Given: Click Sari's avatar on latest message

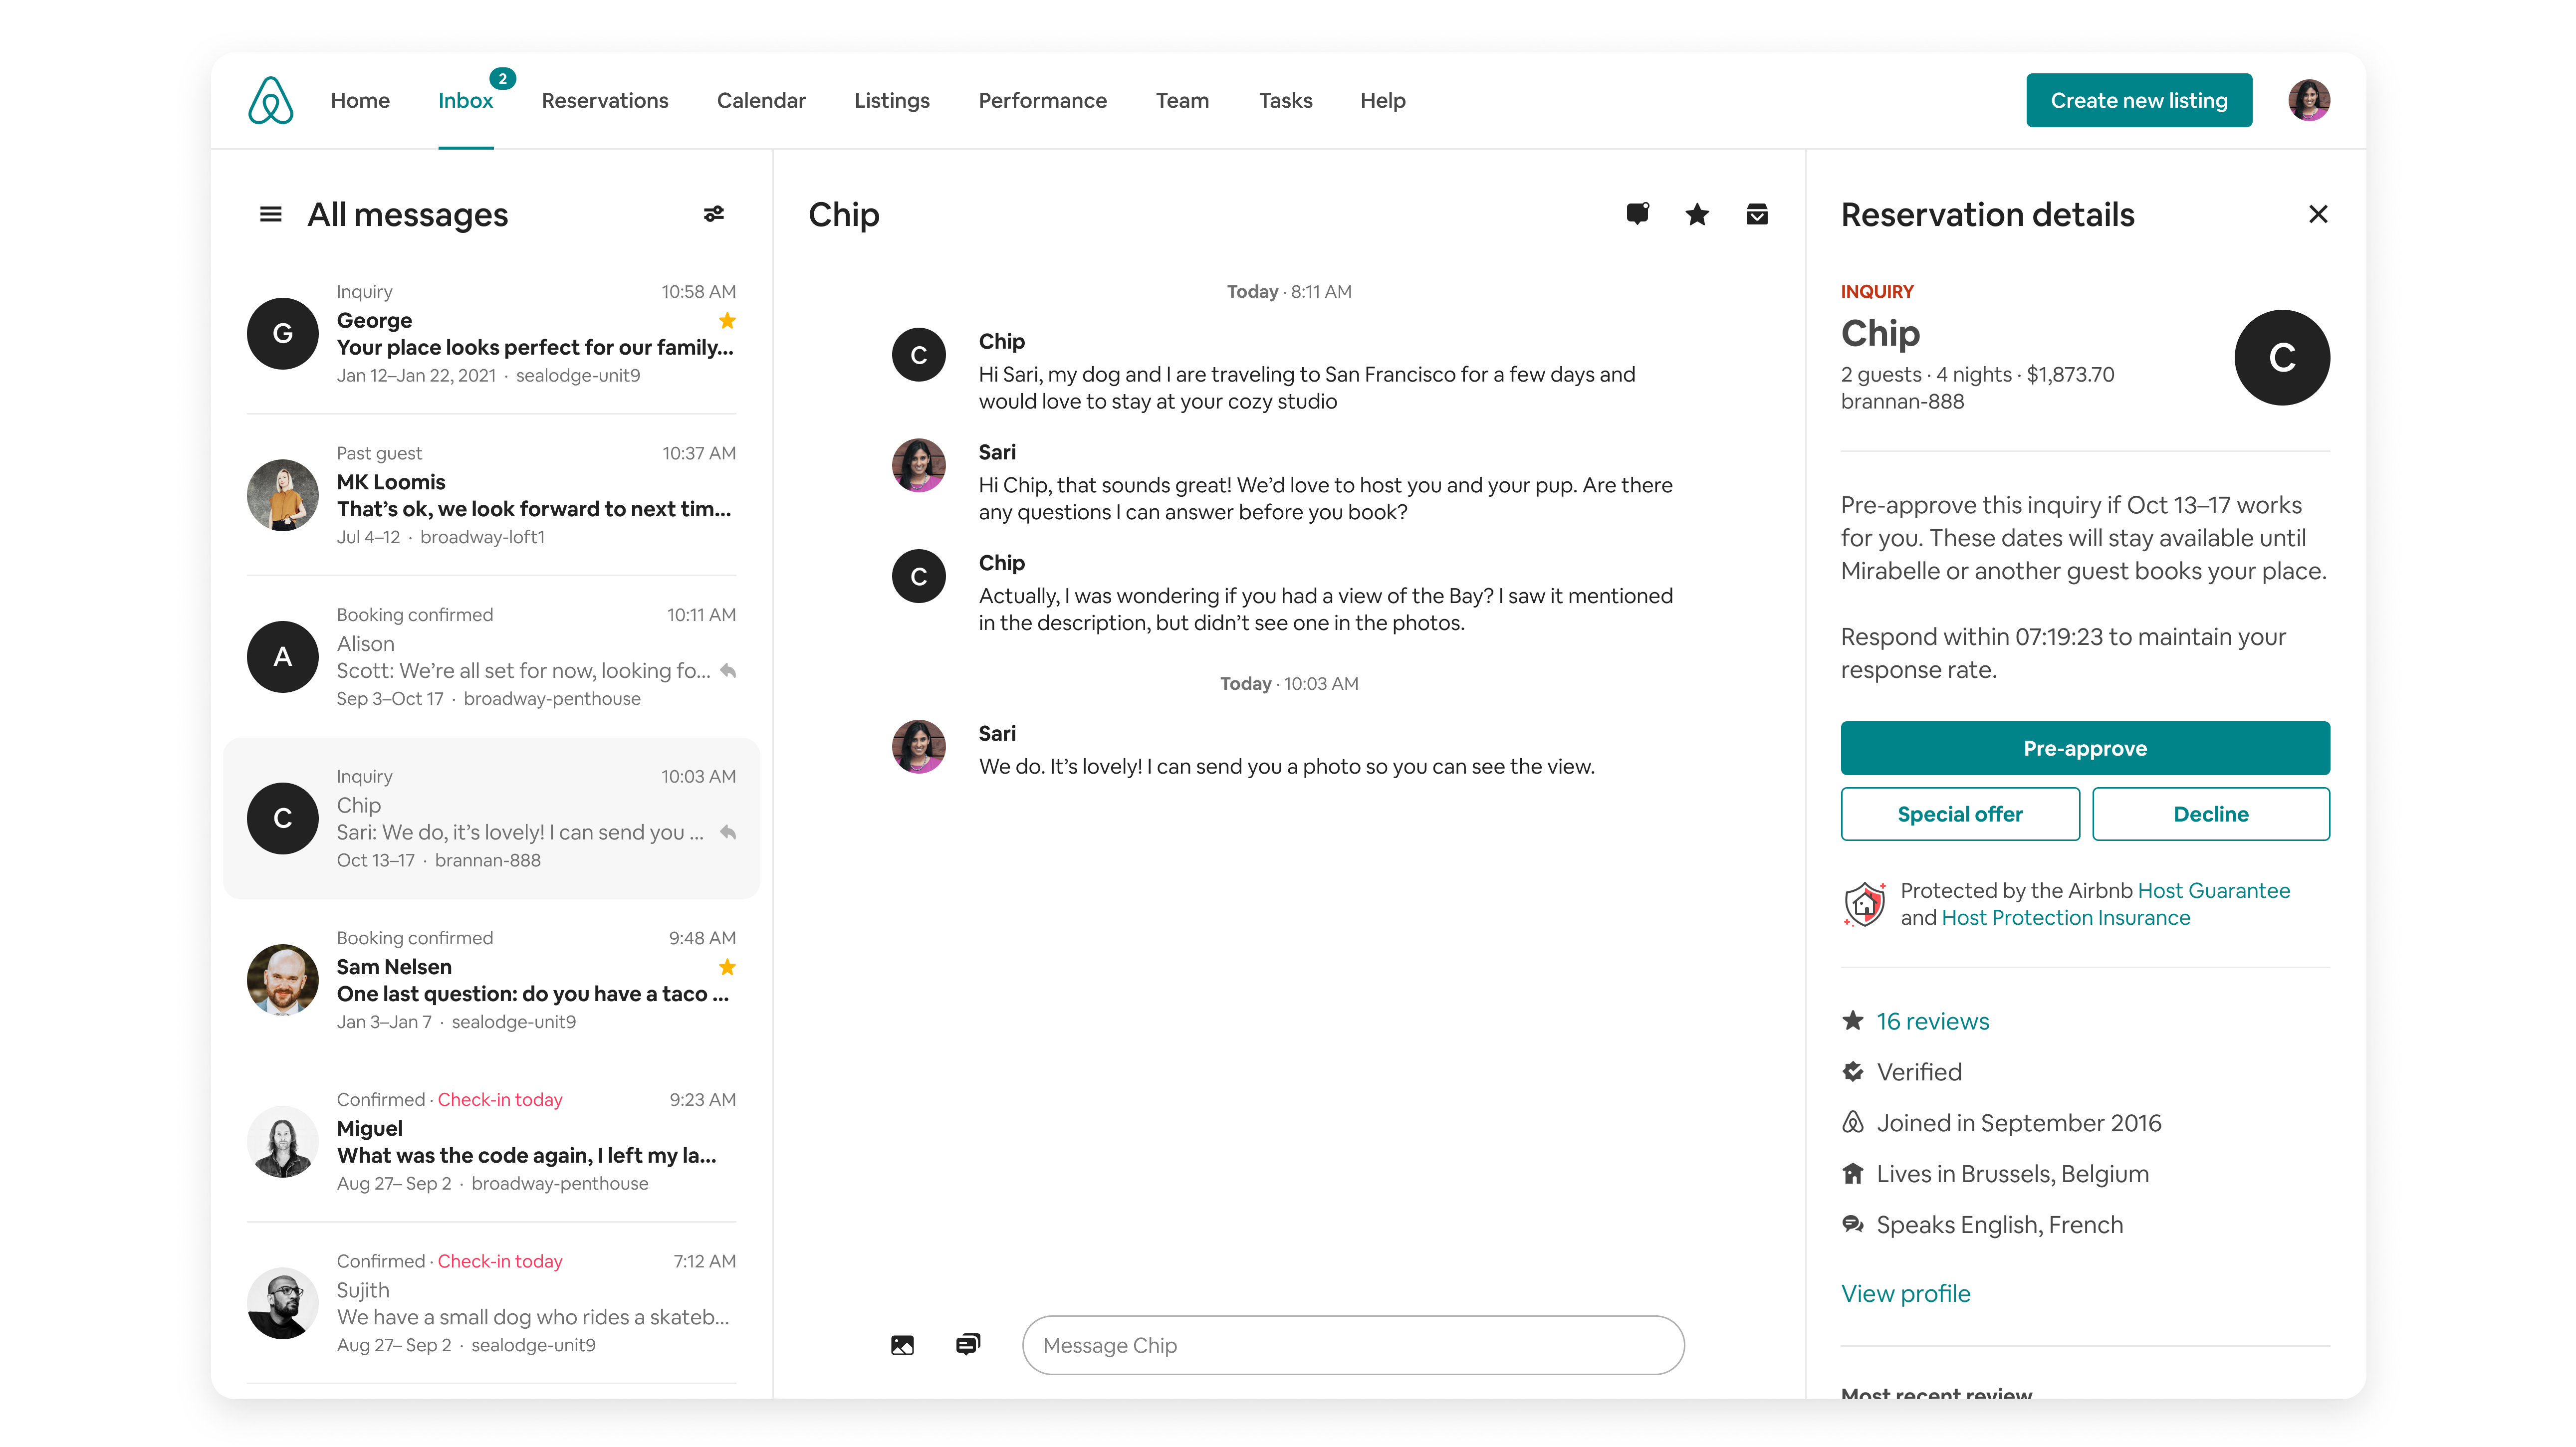Looking at the screenshot, I should pyautogui.click(x=918, y=747).
